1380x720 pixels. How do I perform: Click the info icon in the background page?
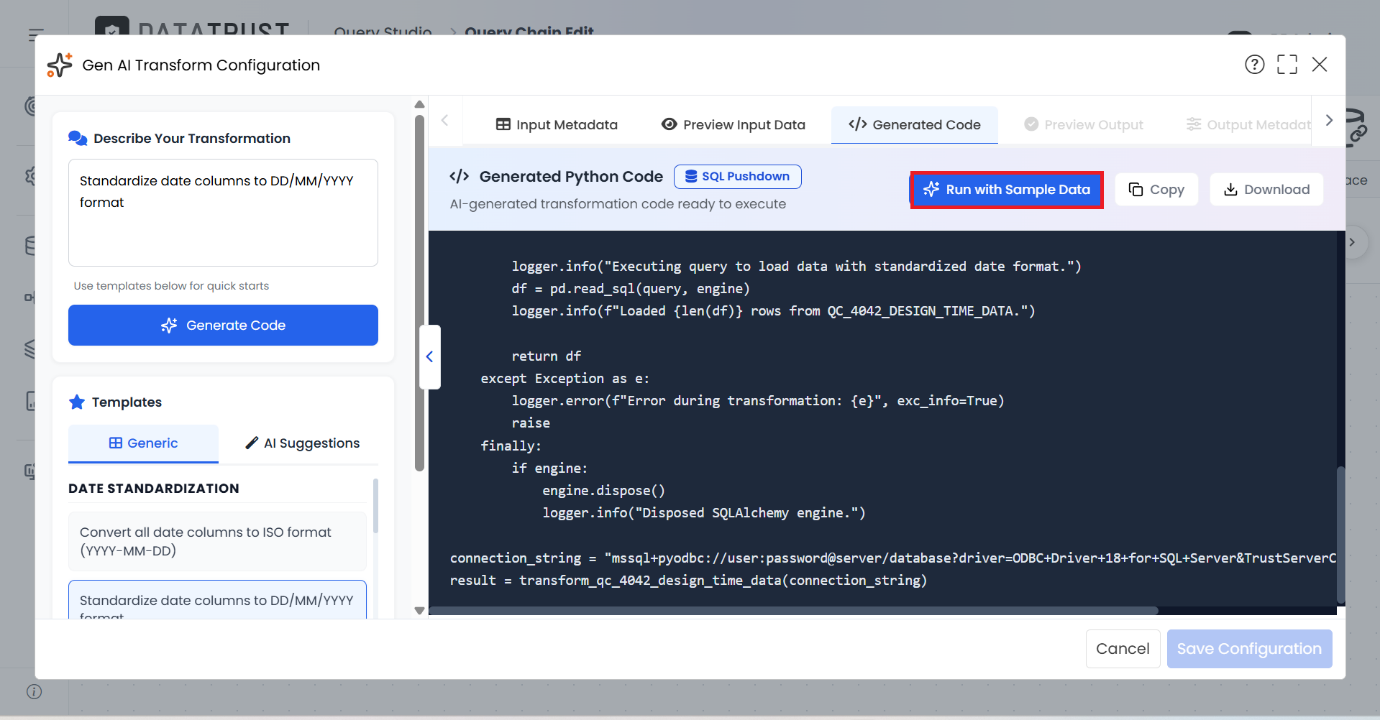coord(34,692)
